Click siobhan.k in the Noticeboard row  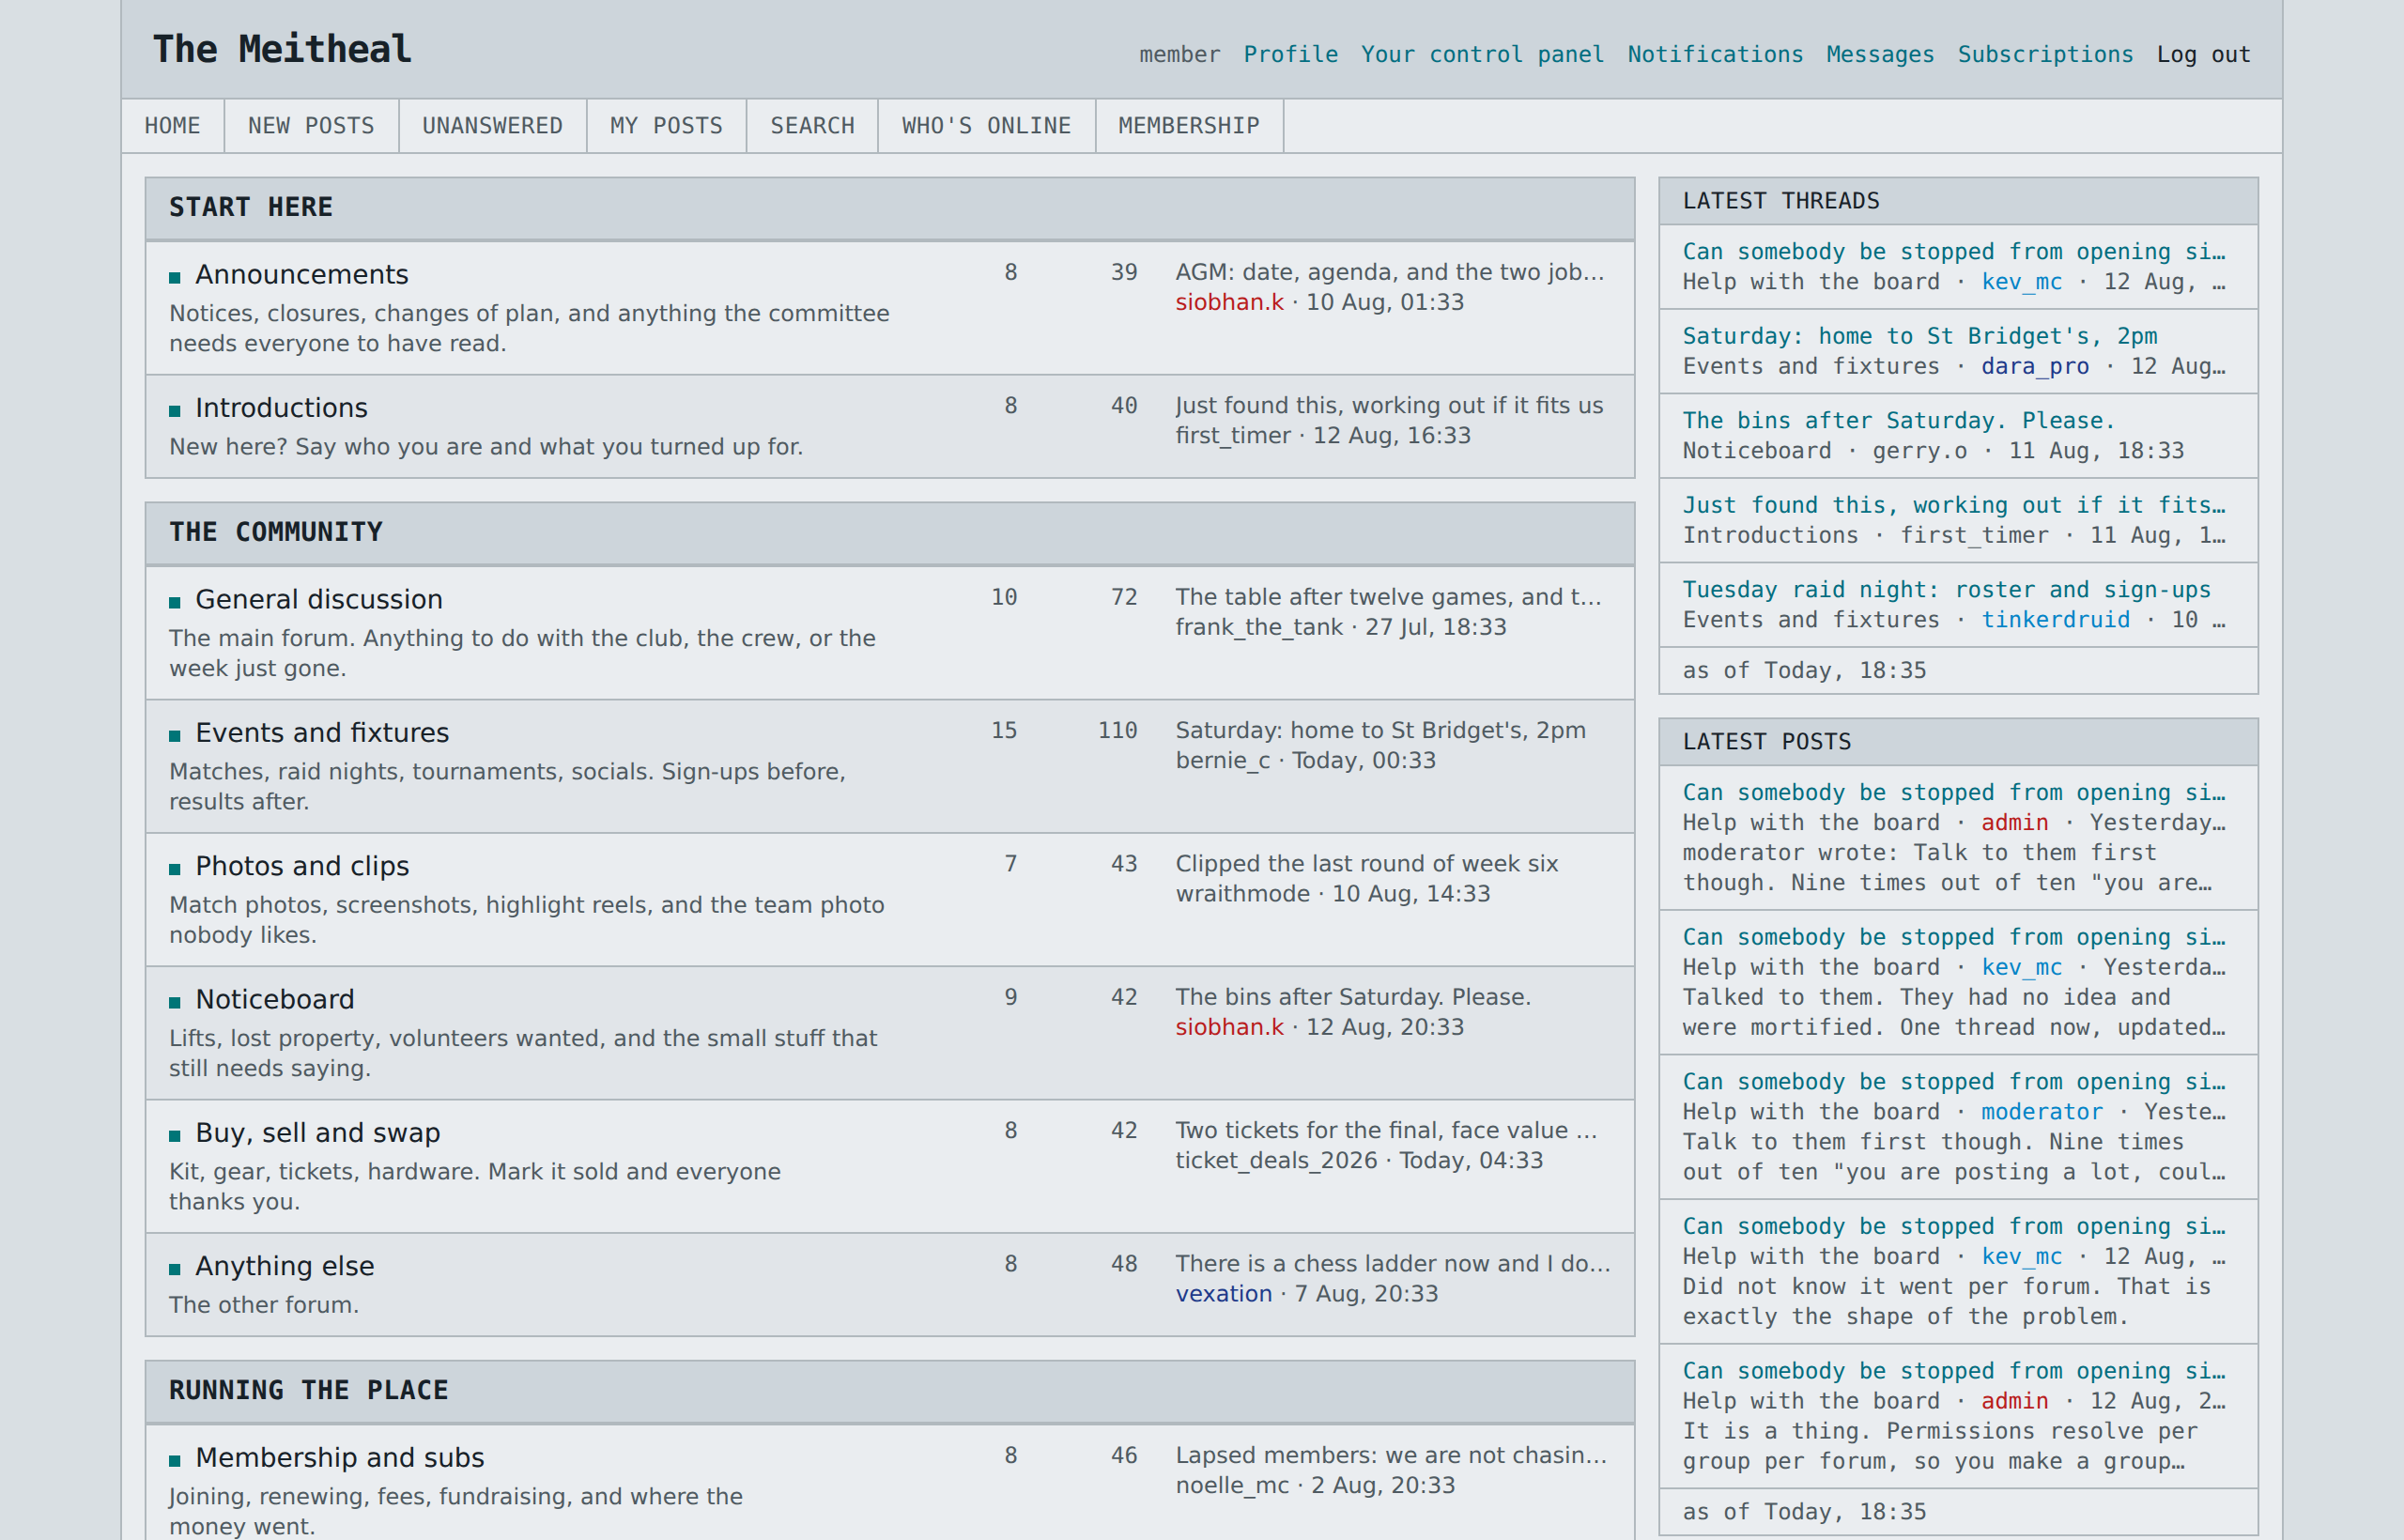click(1230, 1027)
